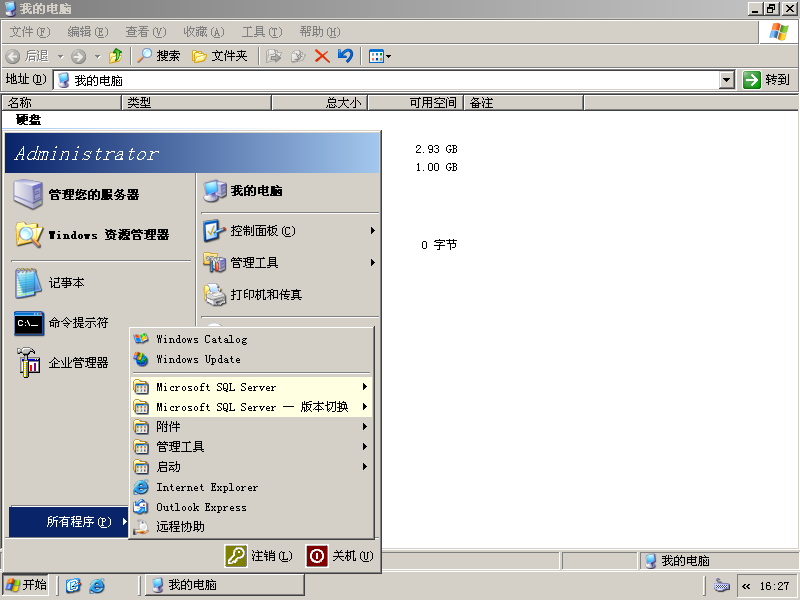Click the 2.93 GB free space value

tap(436, 149)
